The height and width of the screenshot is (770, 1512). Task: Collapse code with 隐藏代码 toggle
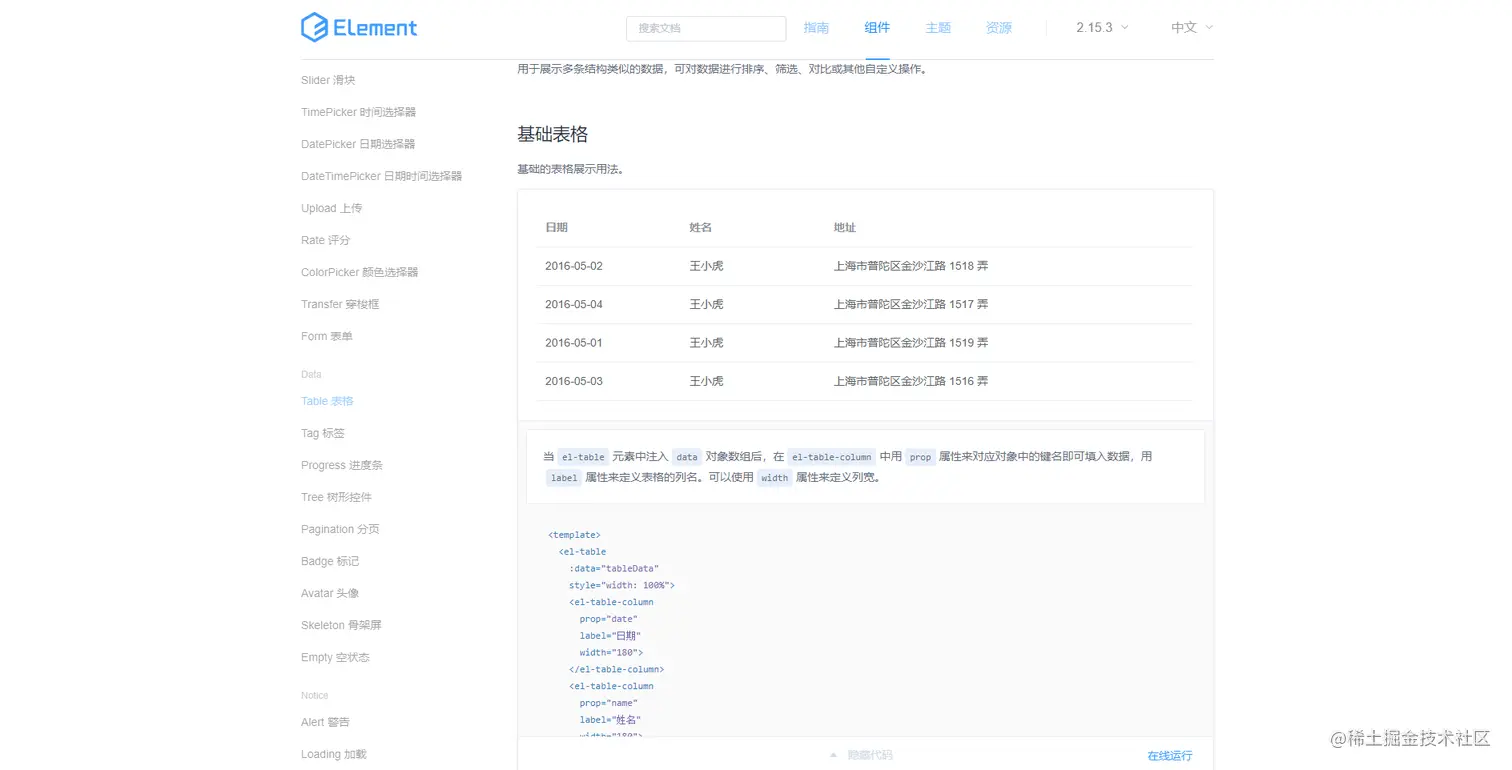click(x=861, y=755)
